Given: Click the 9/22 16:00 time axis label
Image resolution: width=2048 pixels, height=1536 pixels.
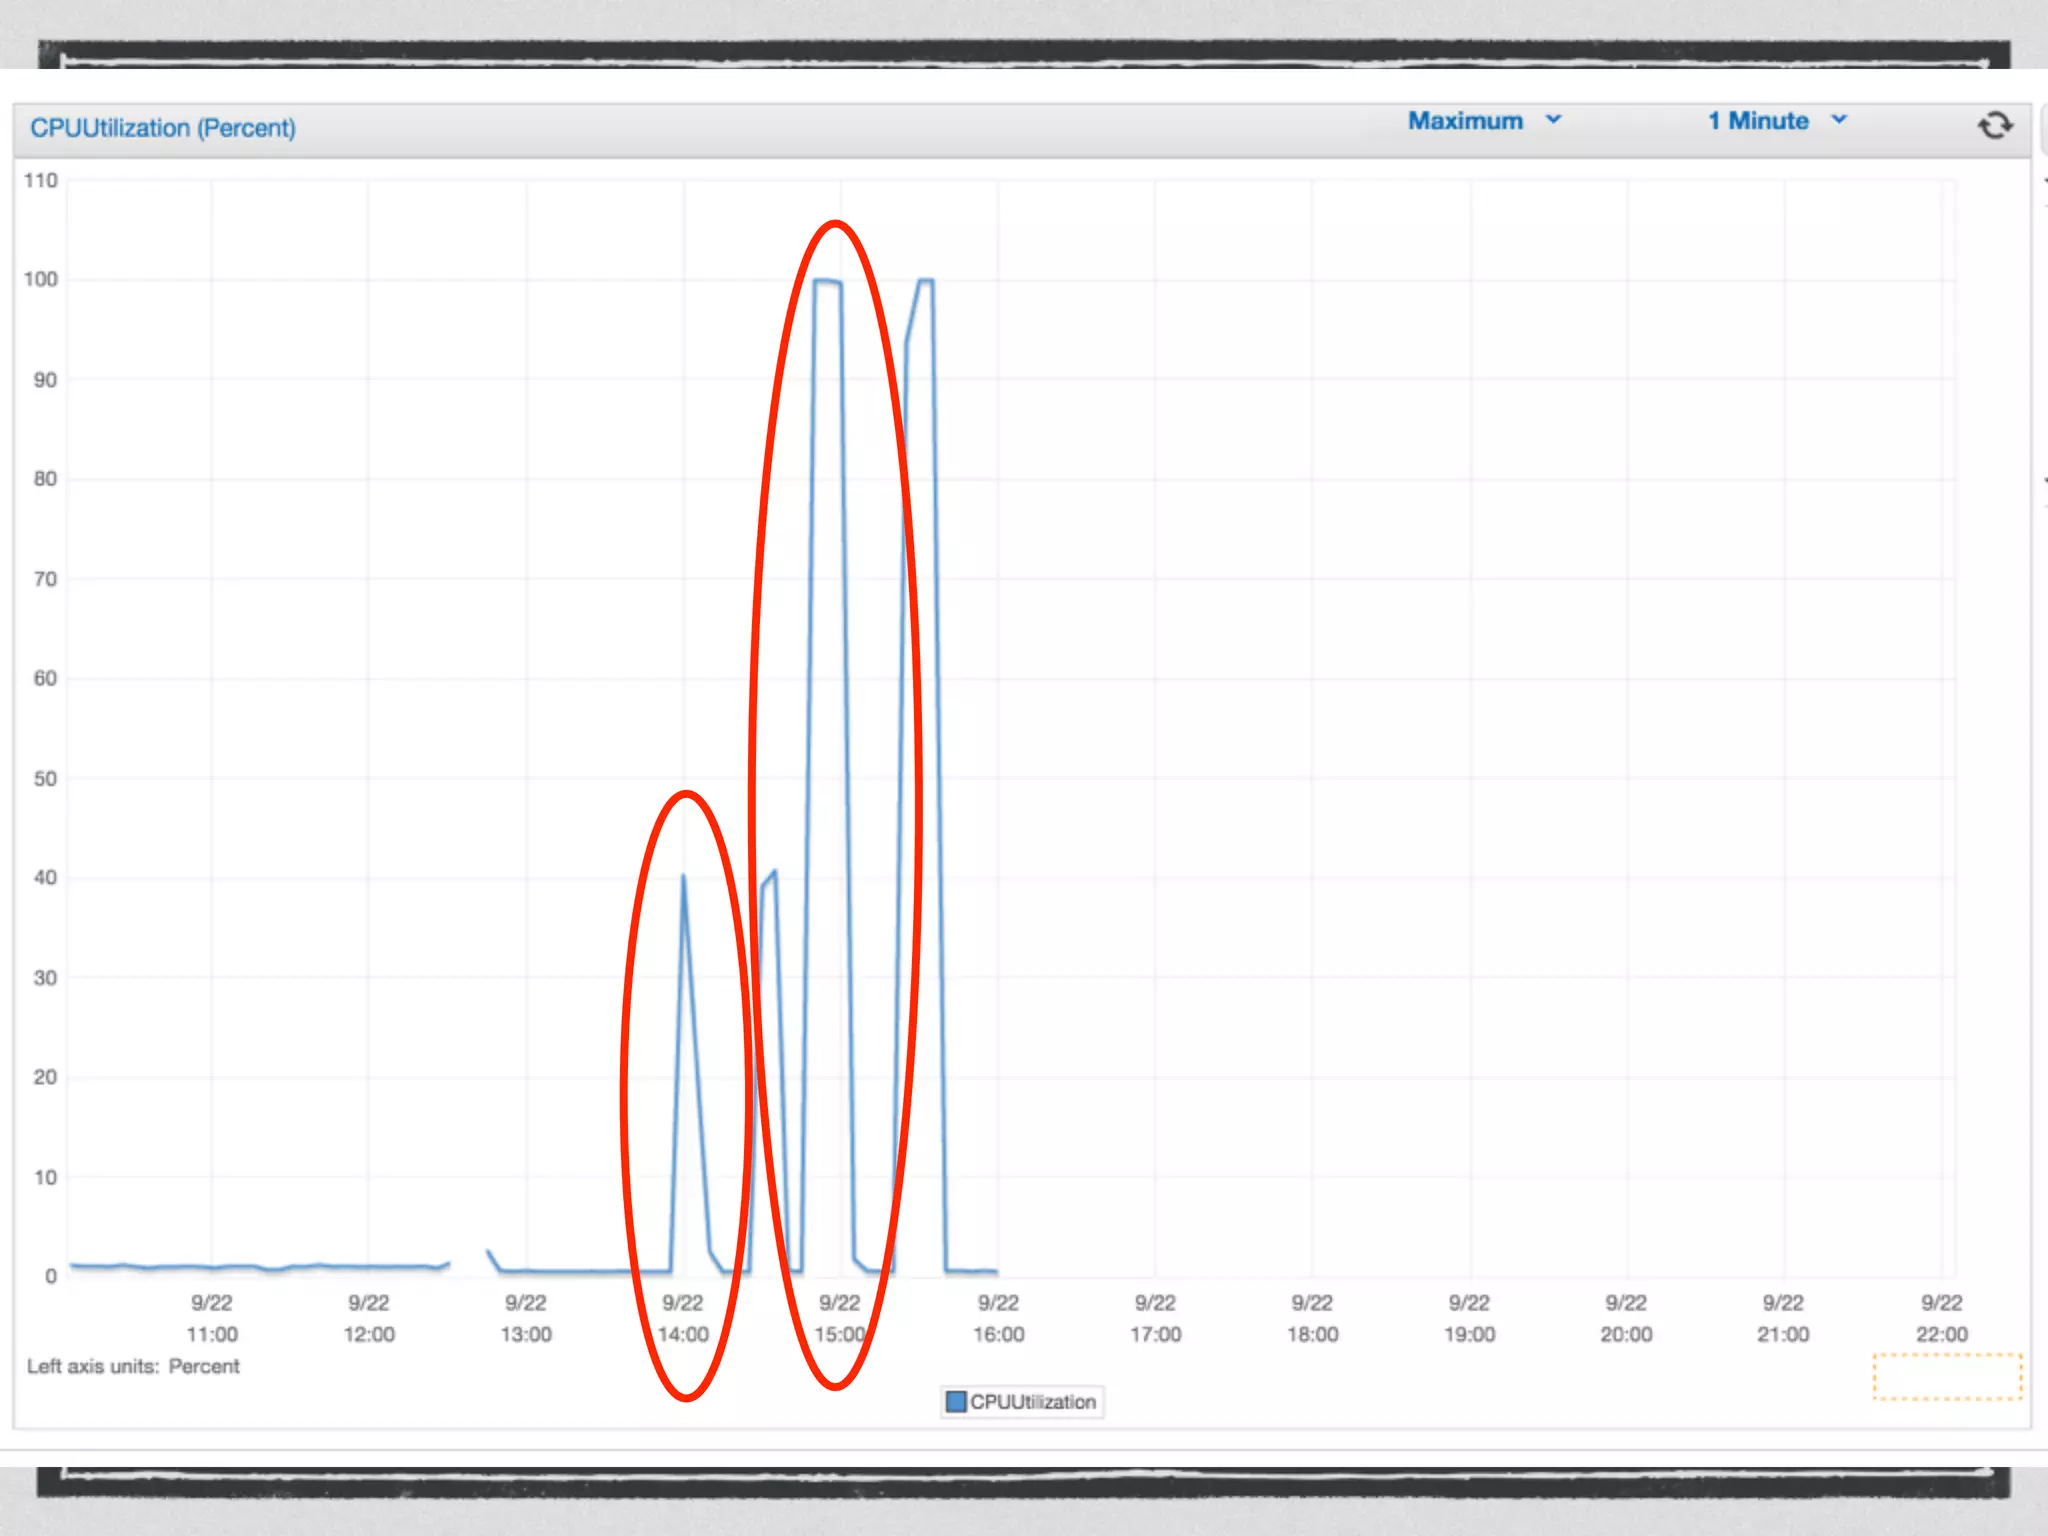Looking at the screenshot, I should point(998,1318).
